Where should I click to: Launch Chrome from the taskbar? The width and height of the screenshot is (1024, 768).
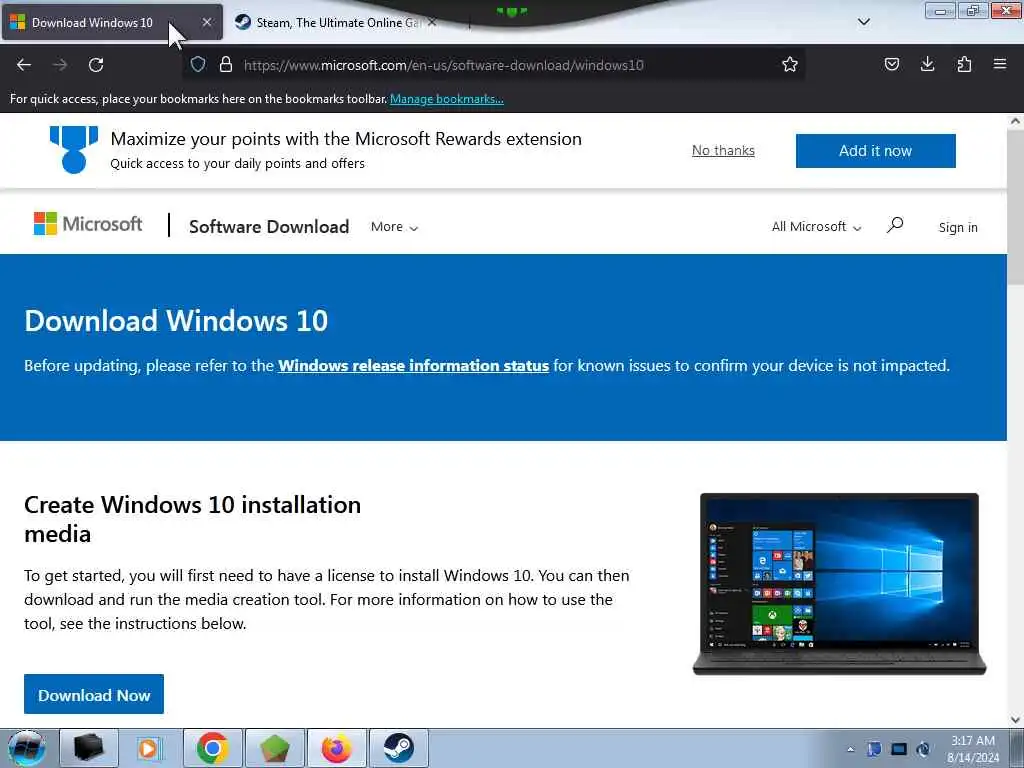pos(212,748)
